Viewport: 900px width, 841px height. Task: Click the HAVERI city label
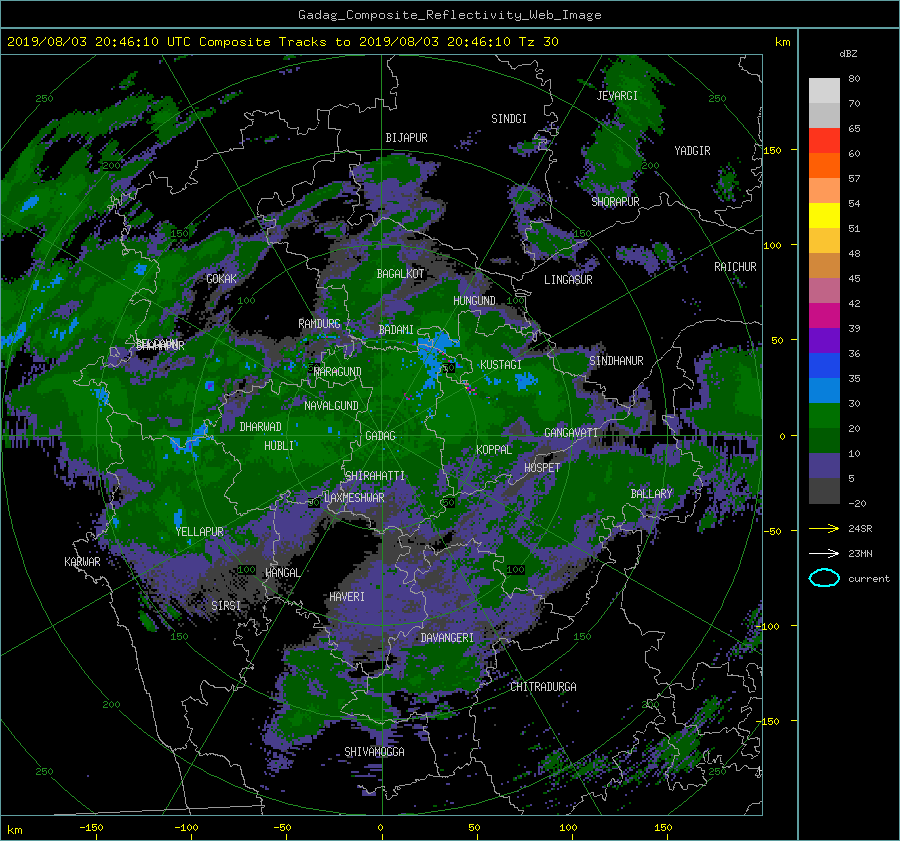click(347, 597)
